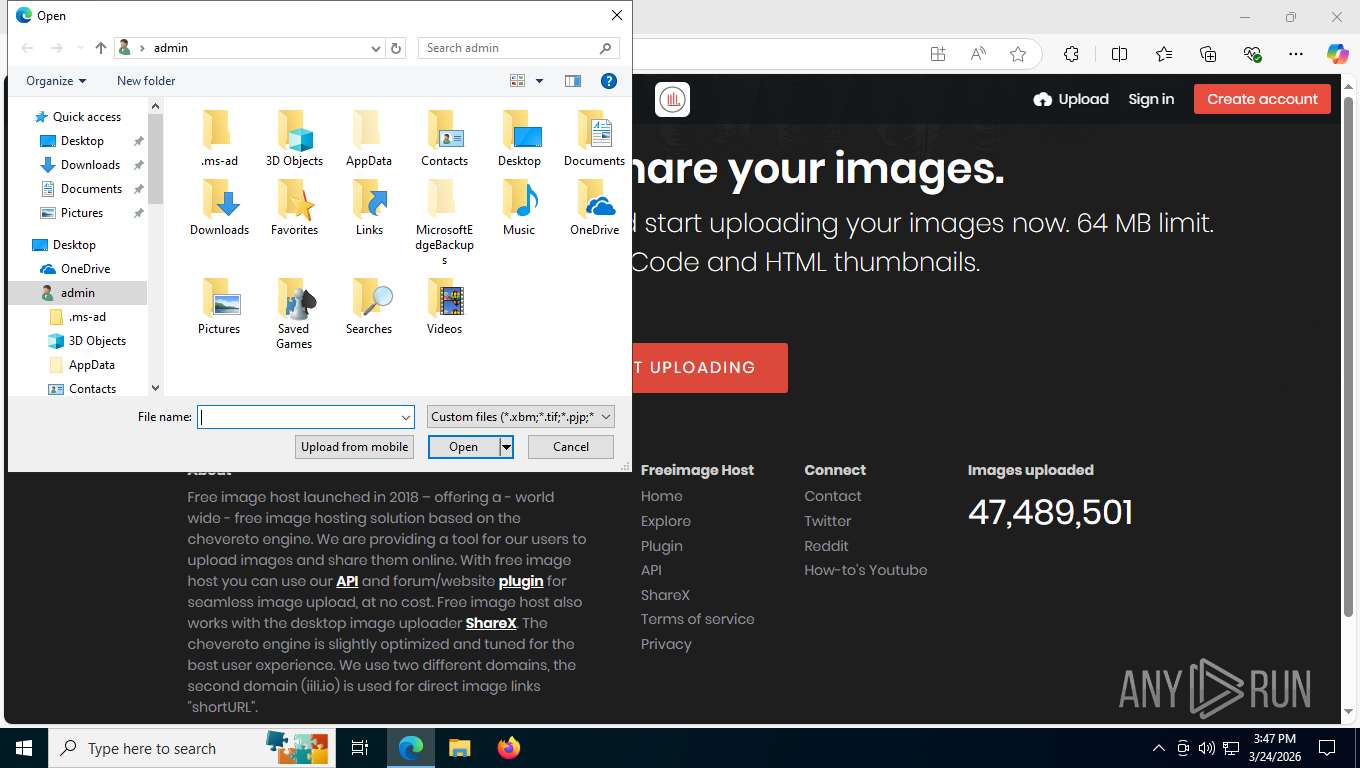1360x768 pixels.
Task: Open Edge Favorites star list icon
Action: point(1164,54)
